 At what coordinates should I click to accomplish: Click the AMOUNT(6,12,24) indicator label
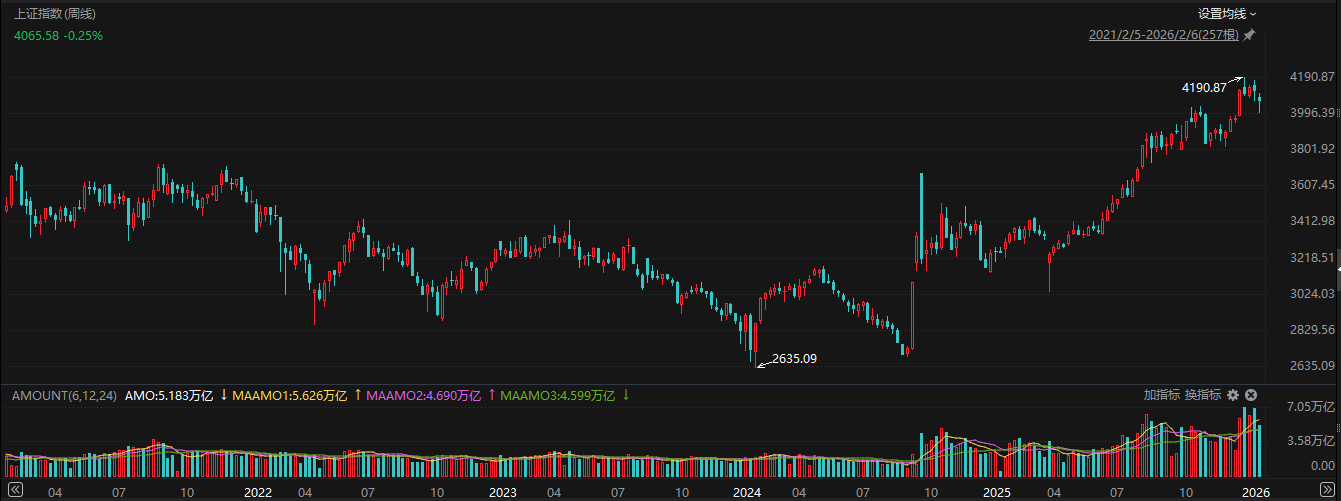click(x=65, y=396)
